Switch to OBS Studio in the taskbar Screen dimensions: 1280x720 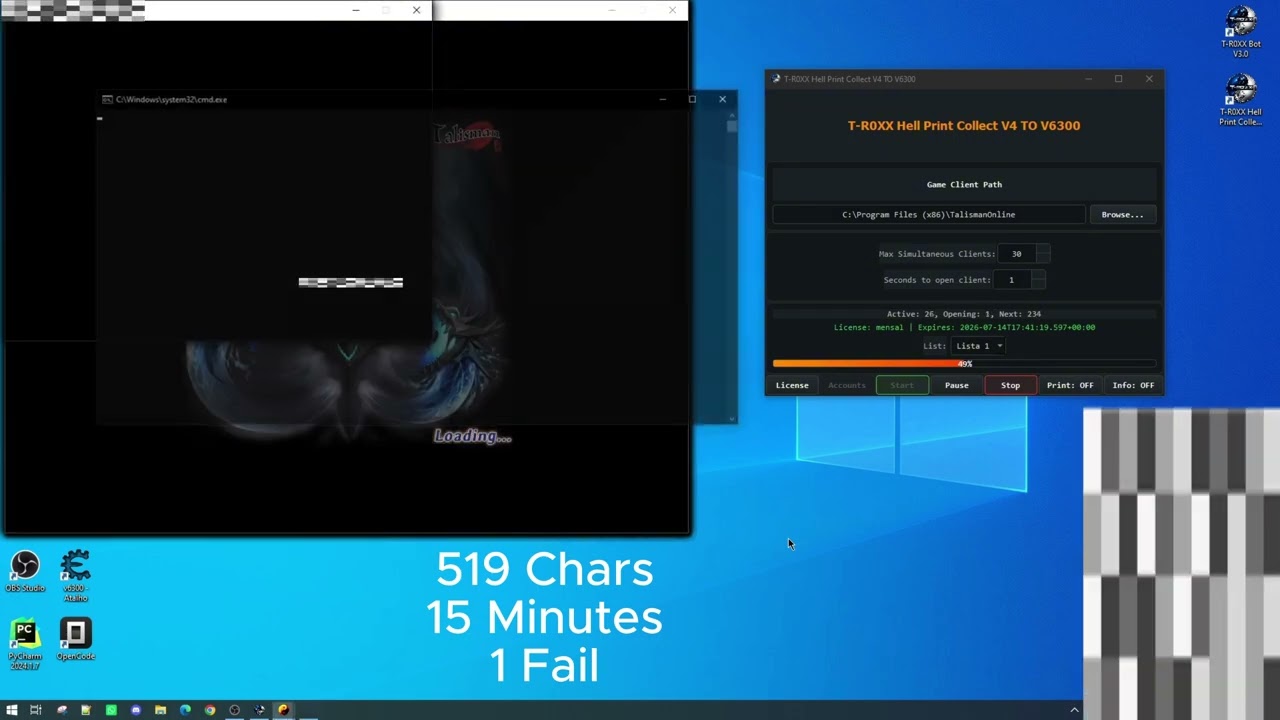[x=234, y=710]
